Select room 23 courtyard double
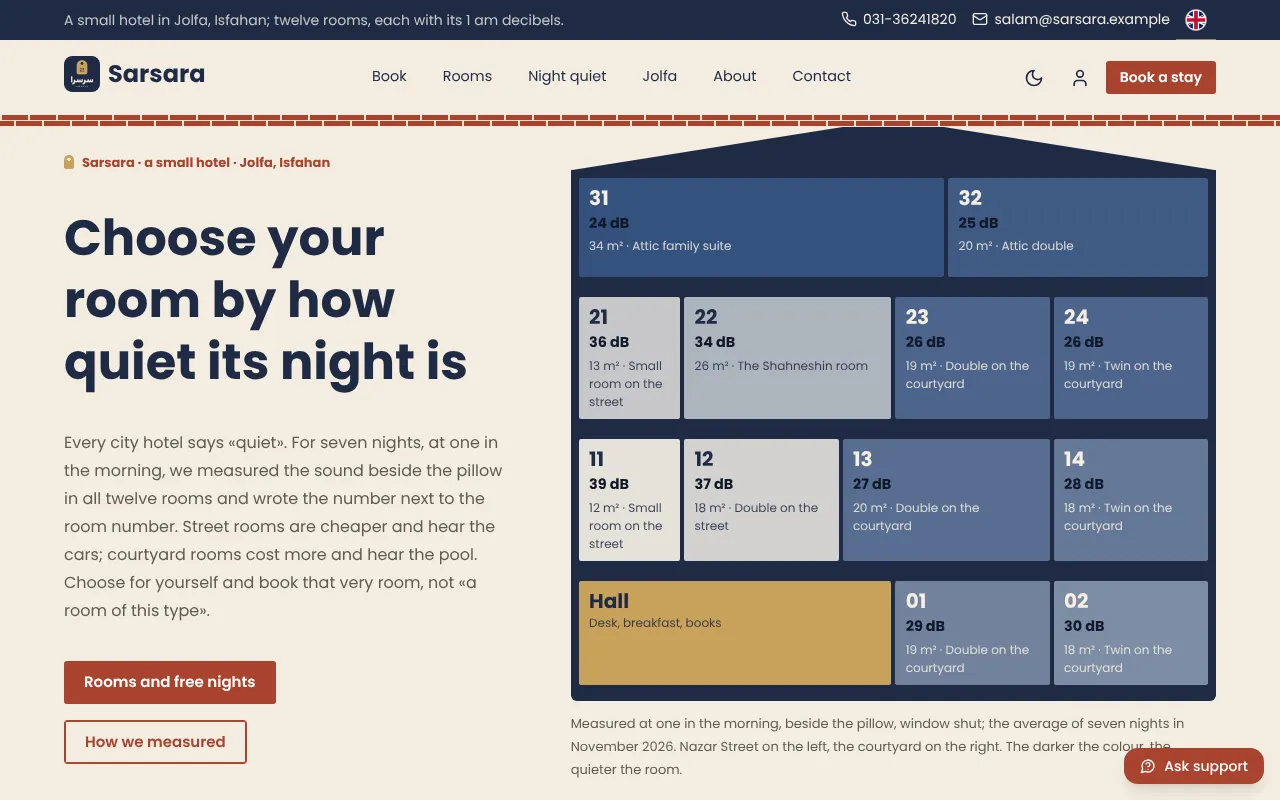 click(x=972, y=358)
